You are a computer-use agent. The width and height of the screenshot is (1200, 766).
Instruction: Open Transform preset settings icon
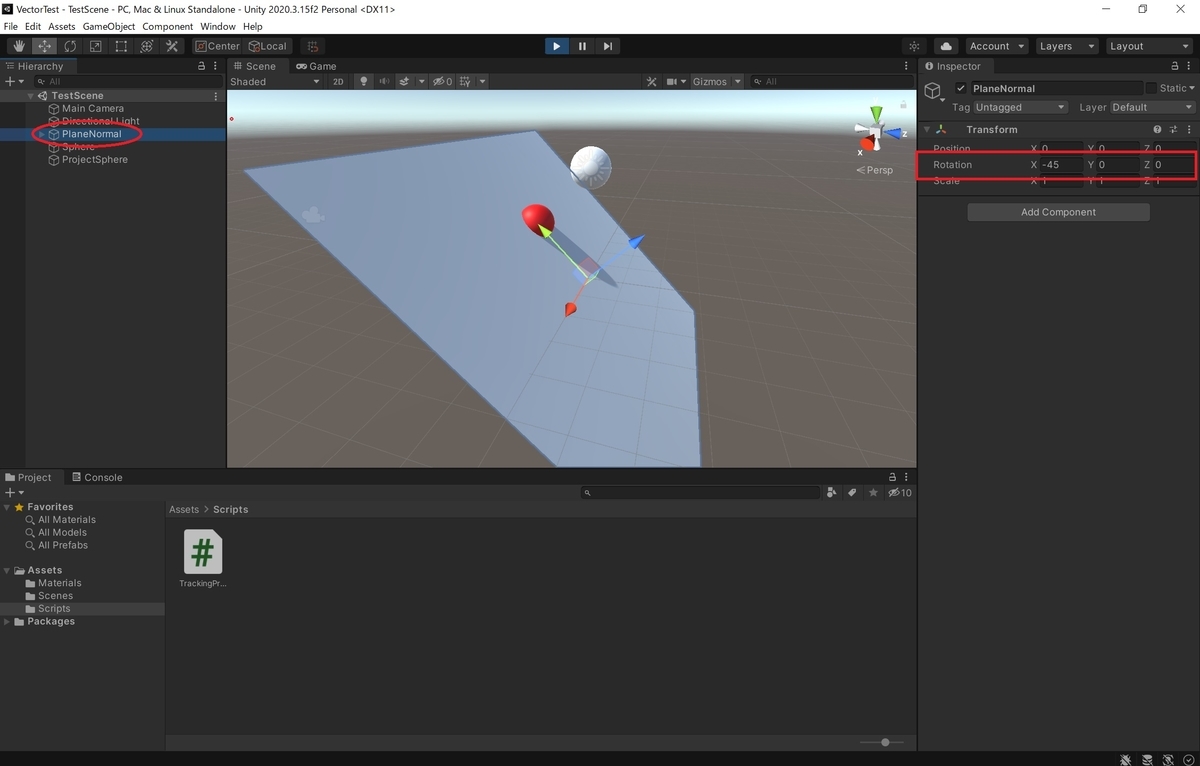pyautogui.click(x=1173, y=129)
